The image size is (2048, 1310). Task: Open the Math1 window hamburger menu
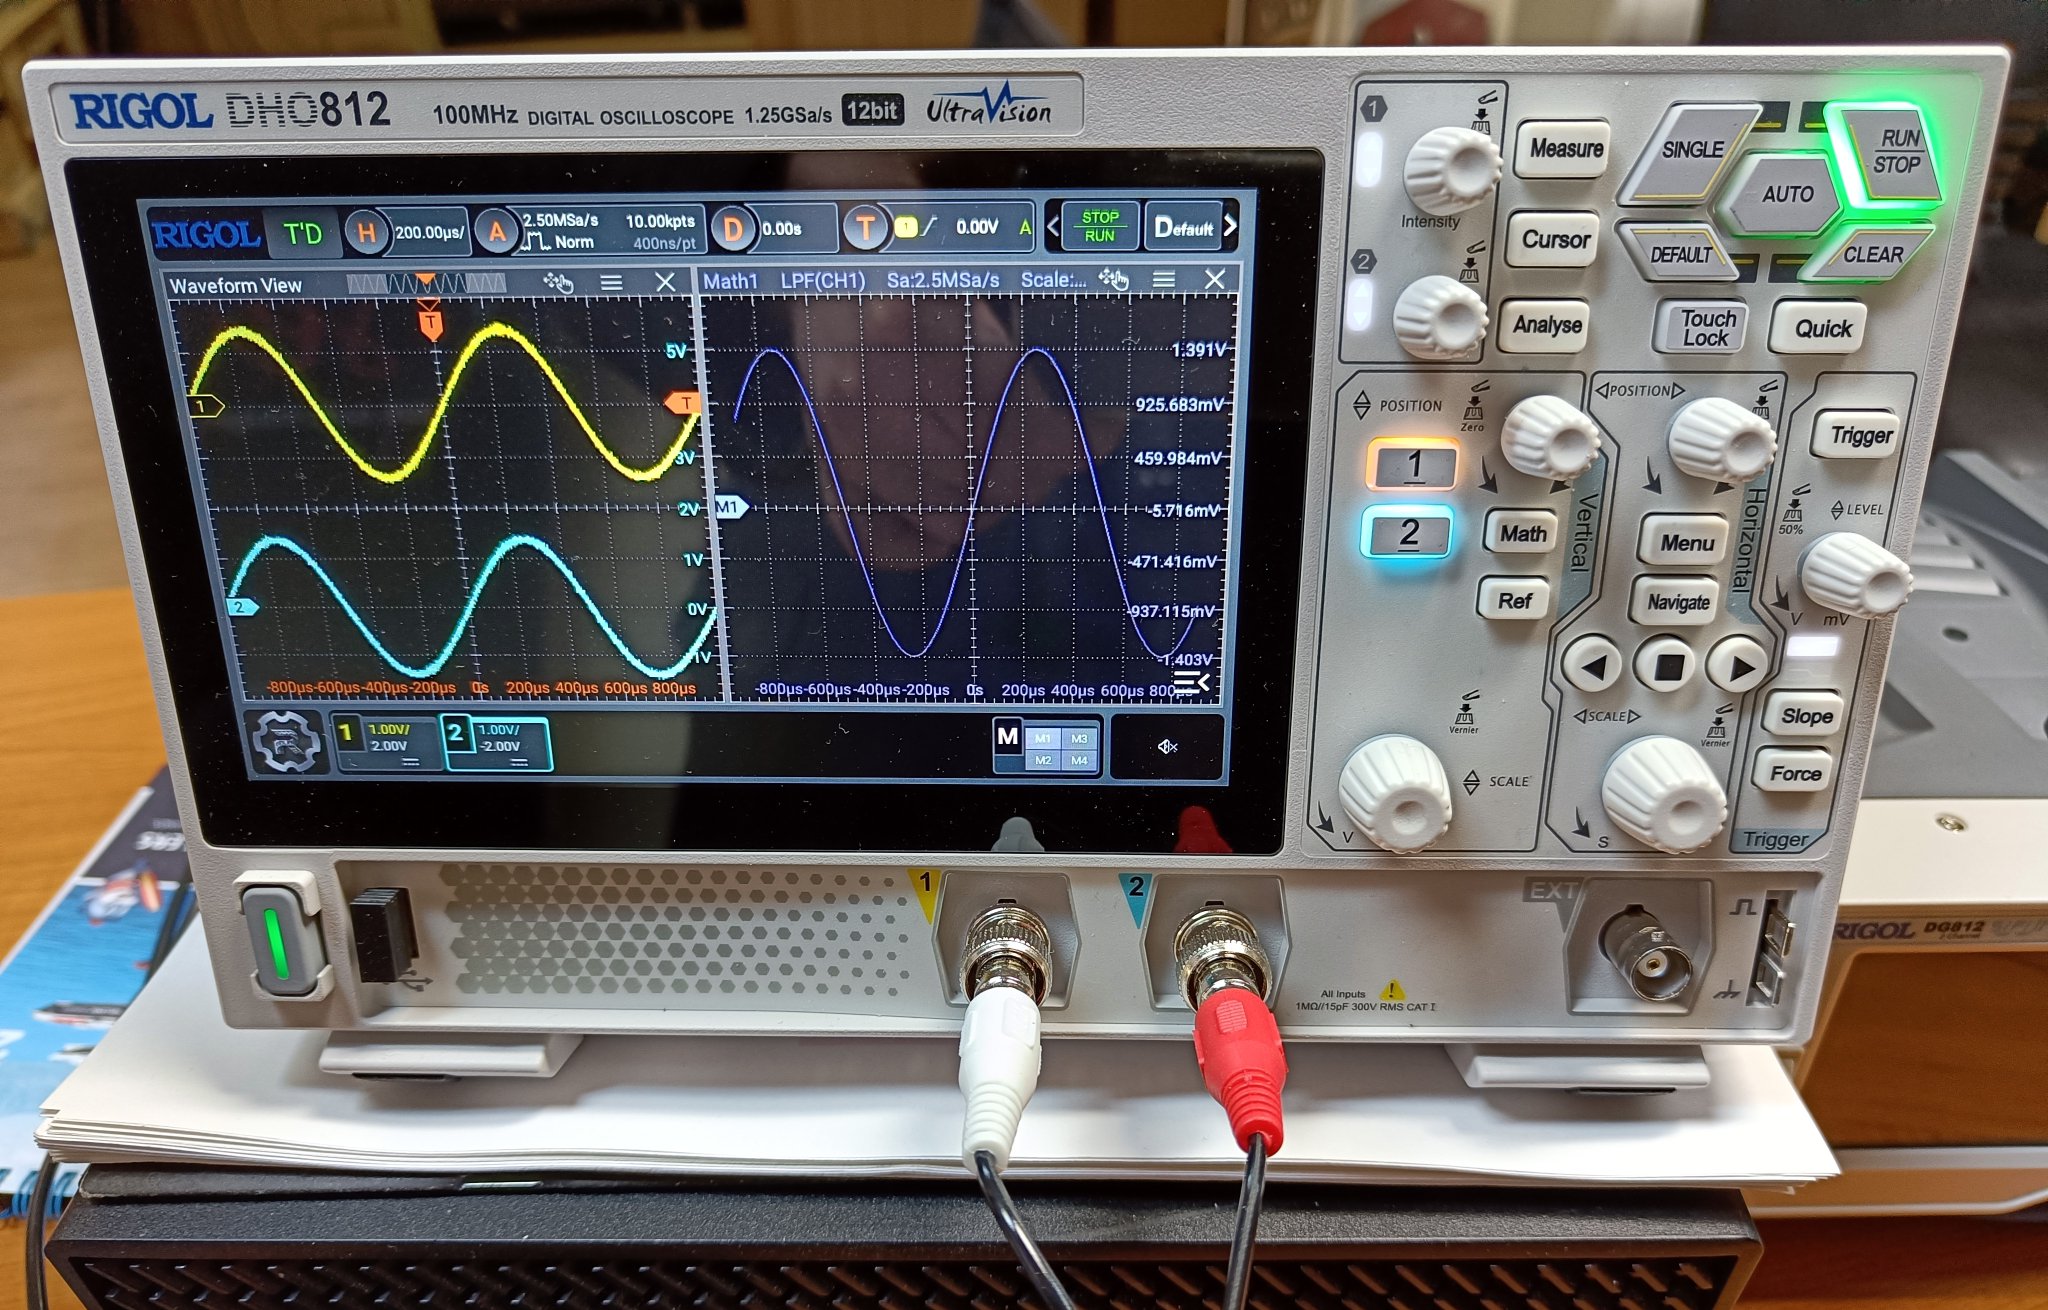click(1163, 279)
